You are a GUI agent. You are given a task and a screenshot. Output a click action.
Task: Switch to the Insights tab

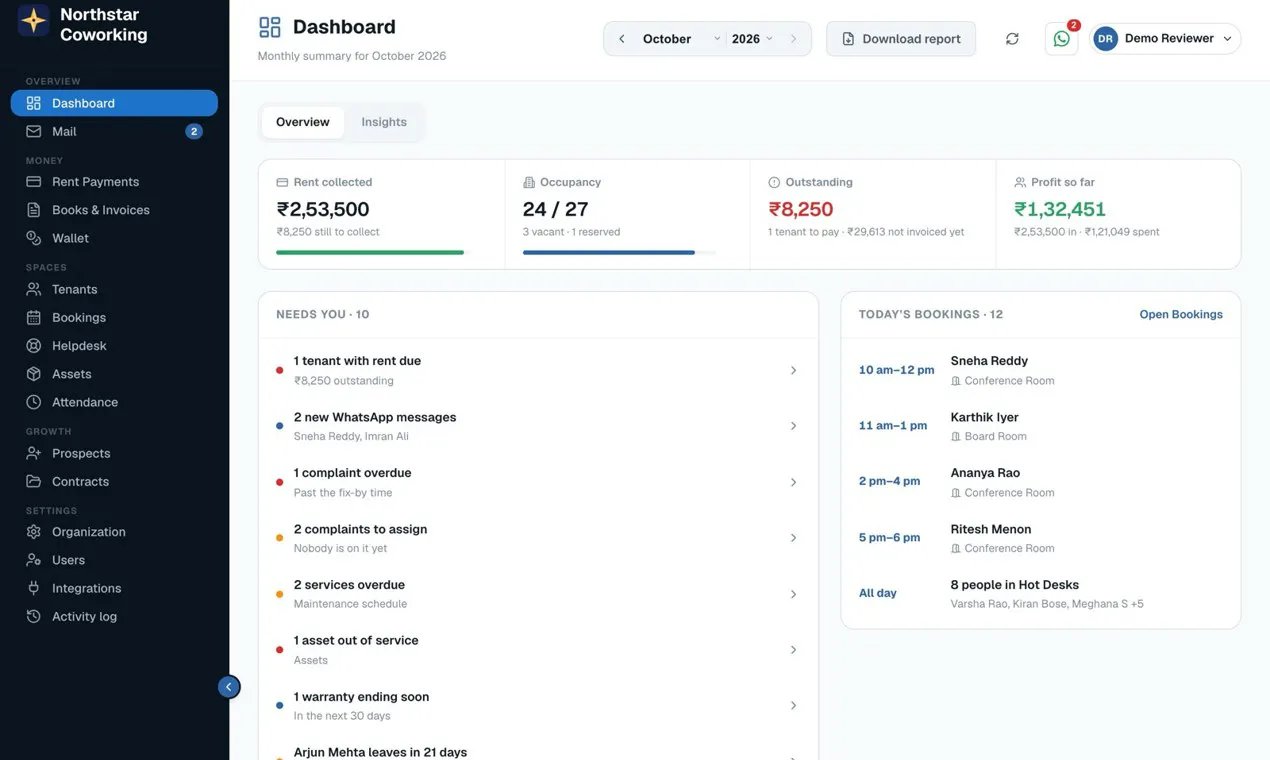click(x=384, y=122)
